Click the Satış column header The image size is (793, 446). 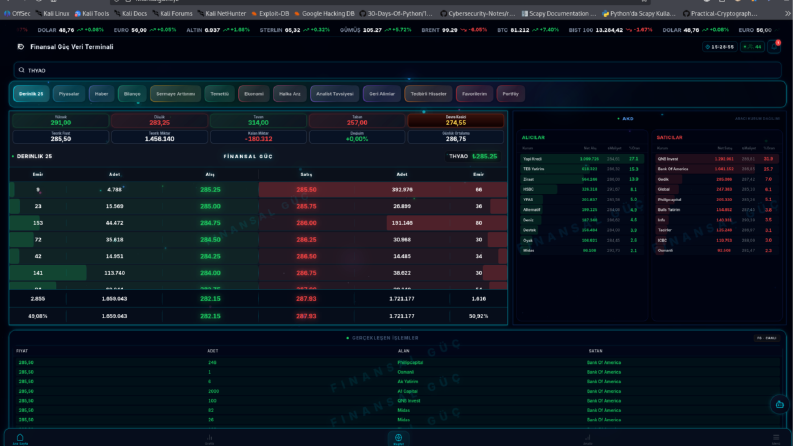coord(306,174)
